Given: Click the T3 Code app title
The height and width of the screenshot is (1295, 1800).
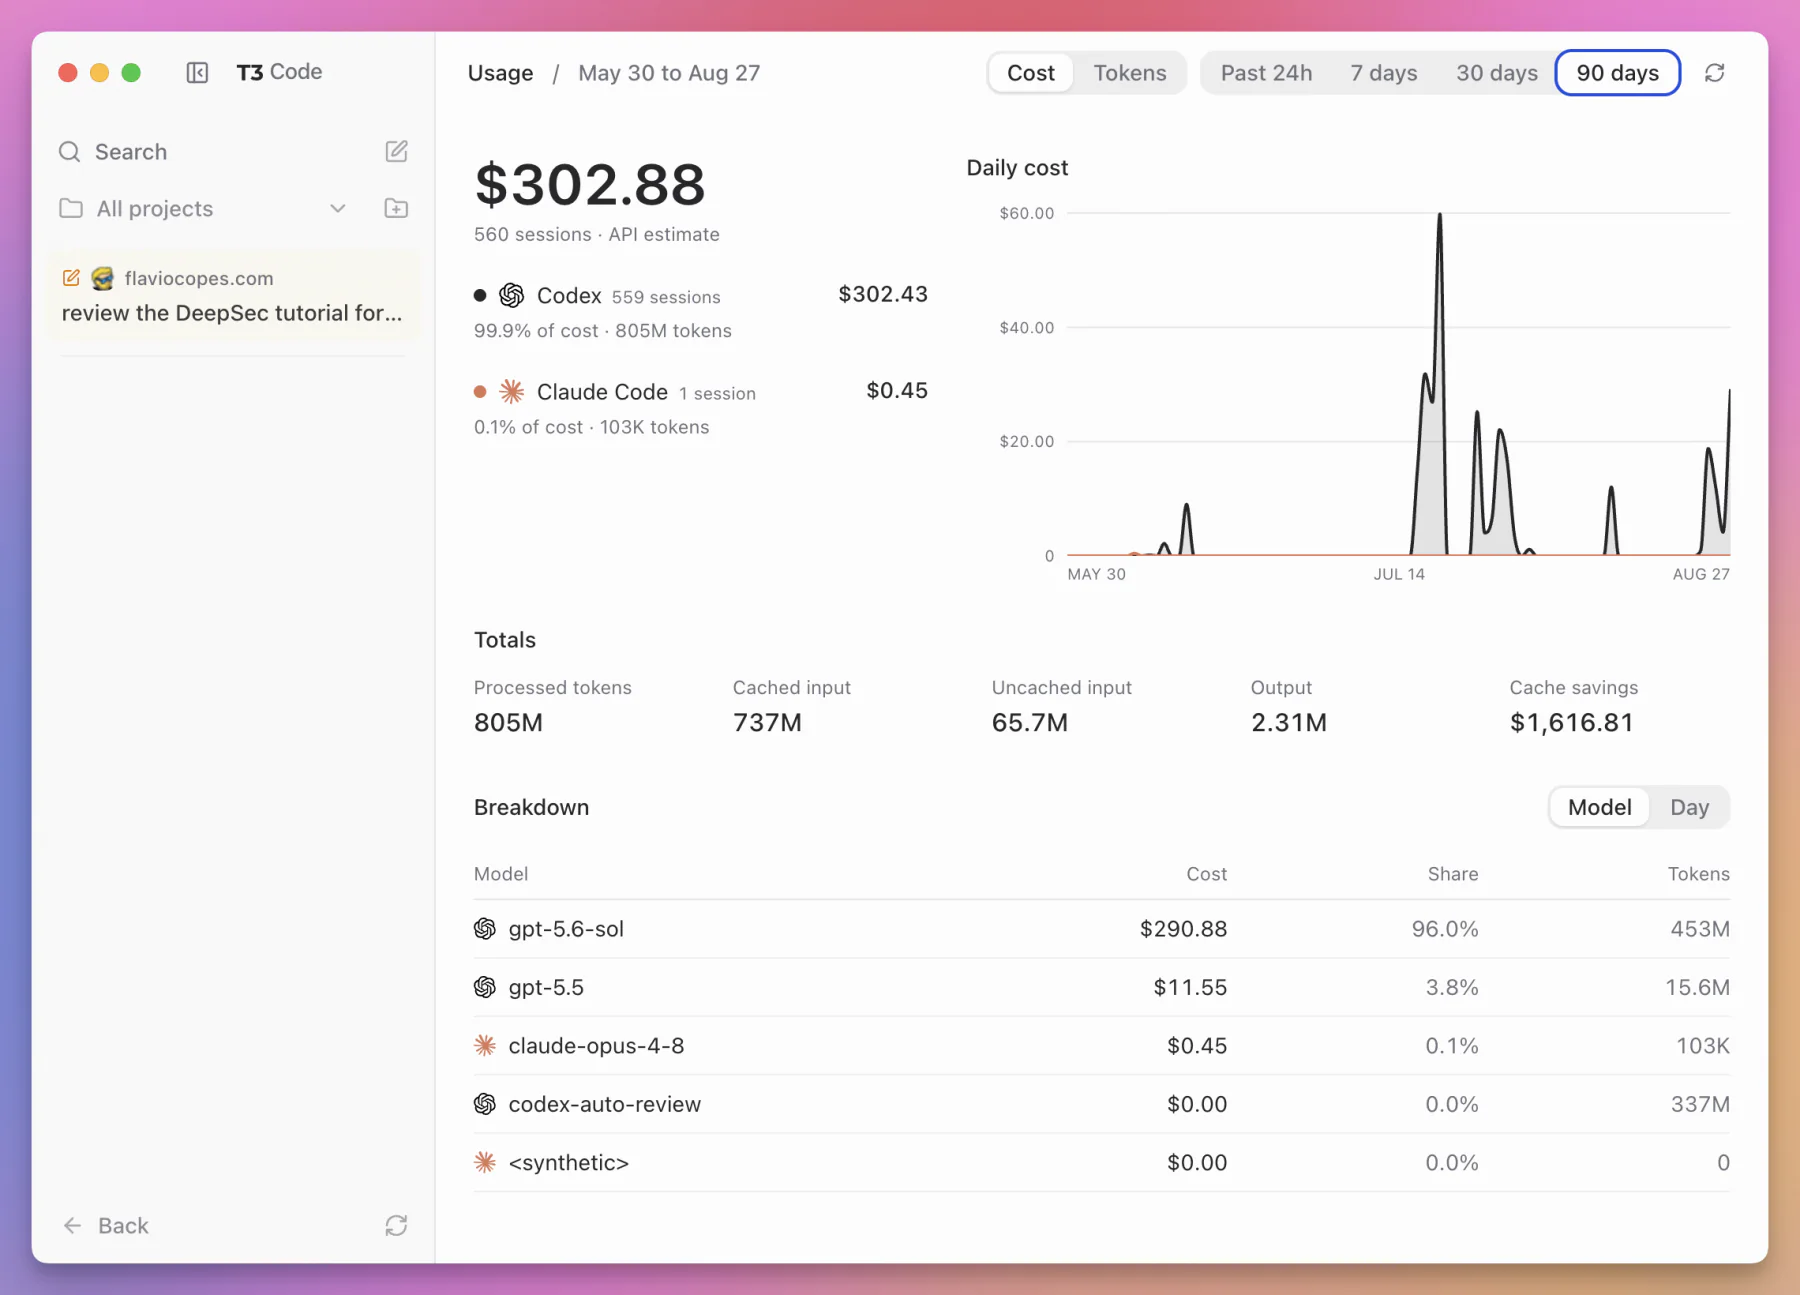Looking at the screenshot, I should 279,72.
